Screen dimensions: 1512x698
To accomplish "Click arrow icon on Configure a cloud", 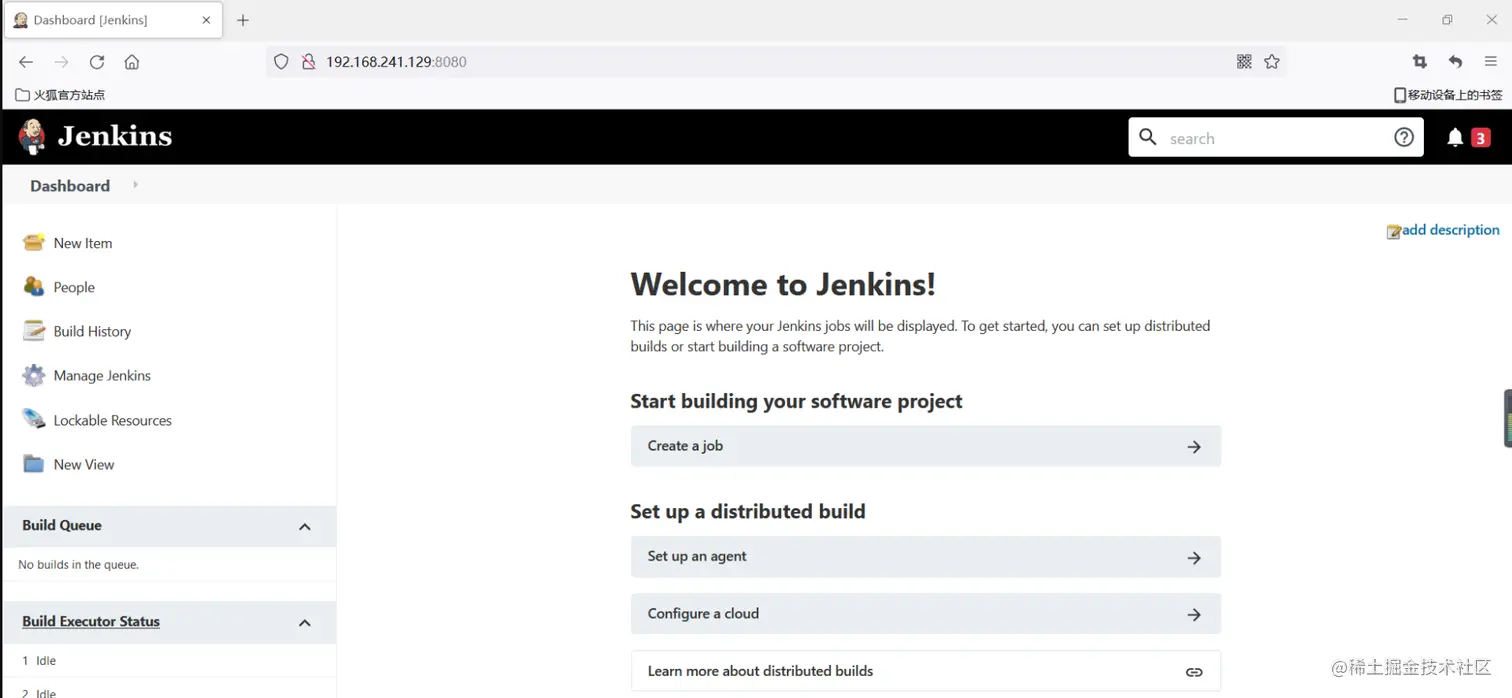I will (x=1194, y=615).
